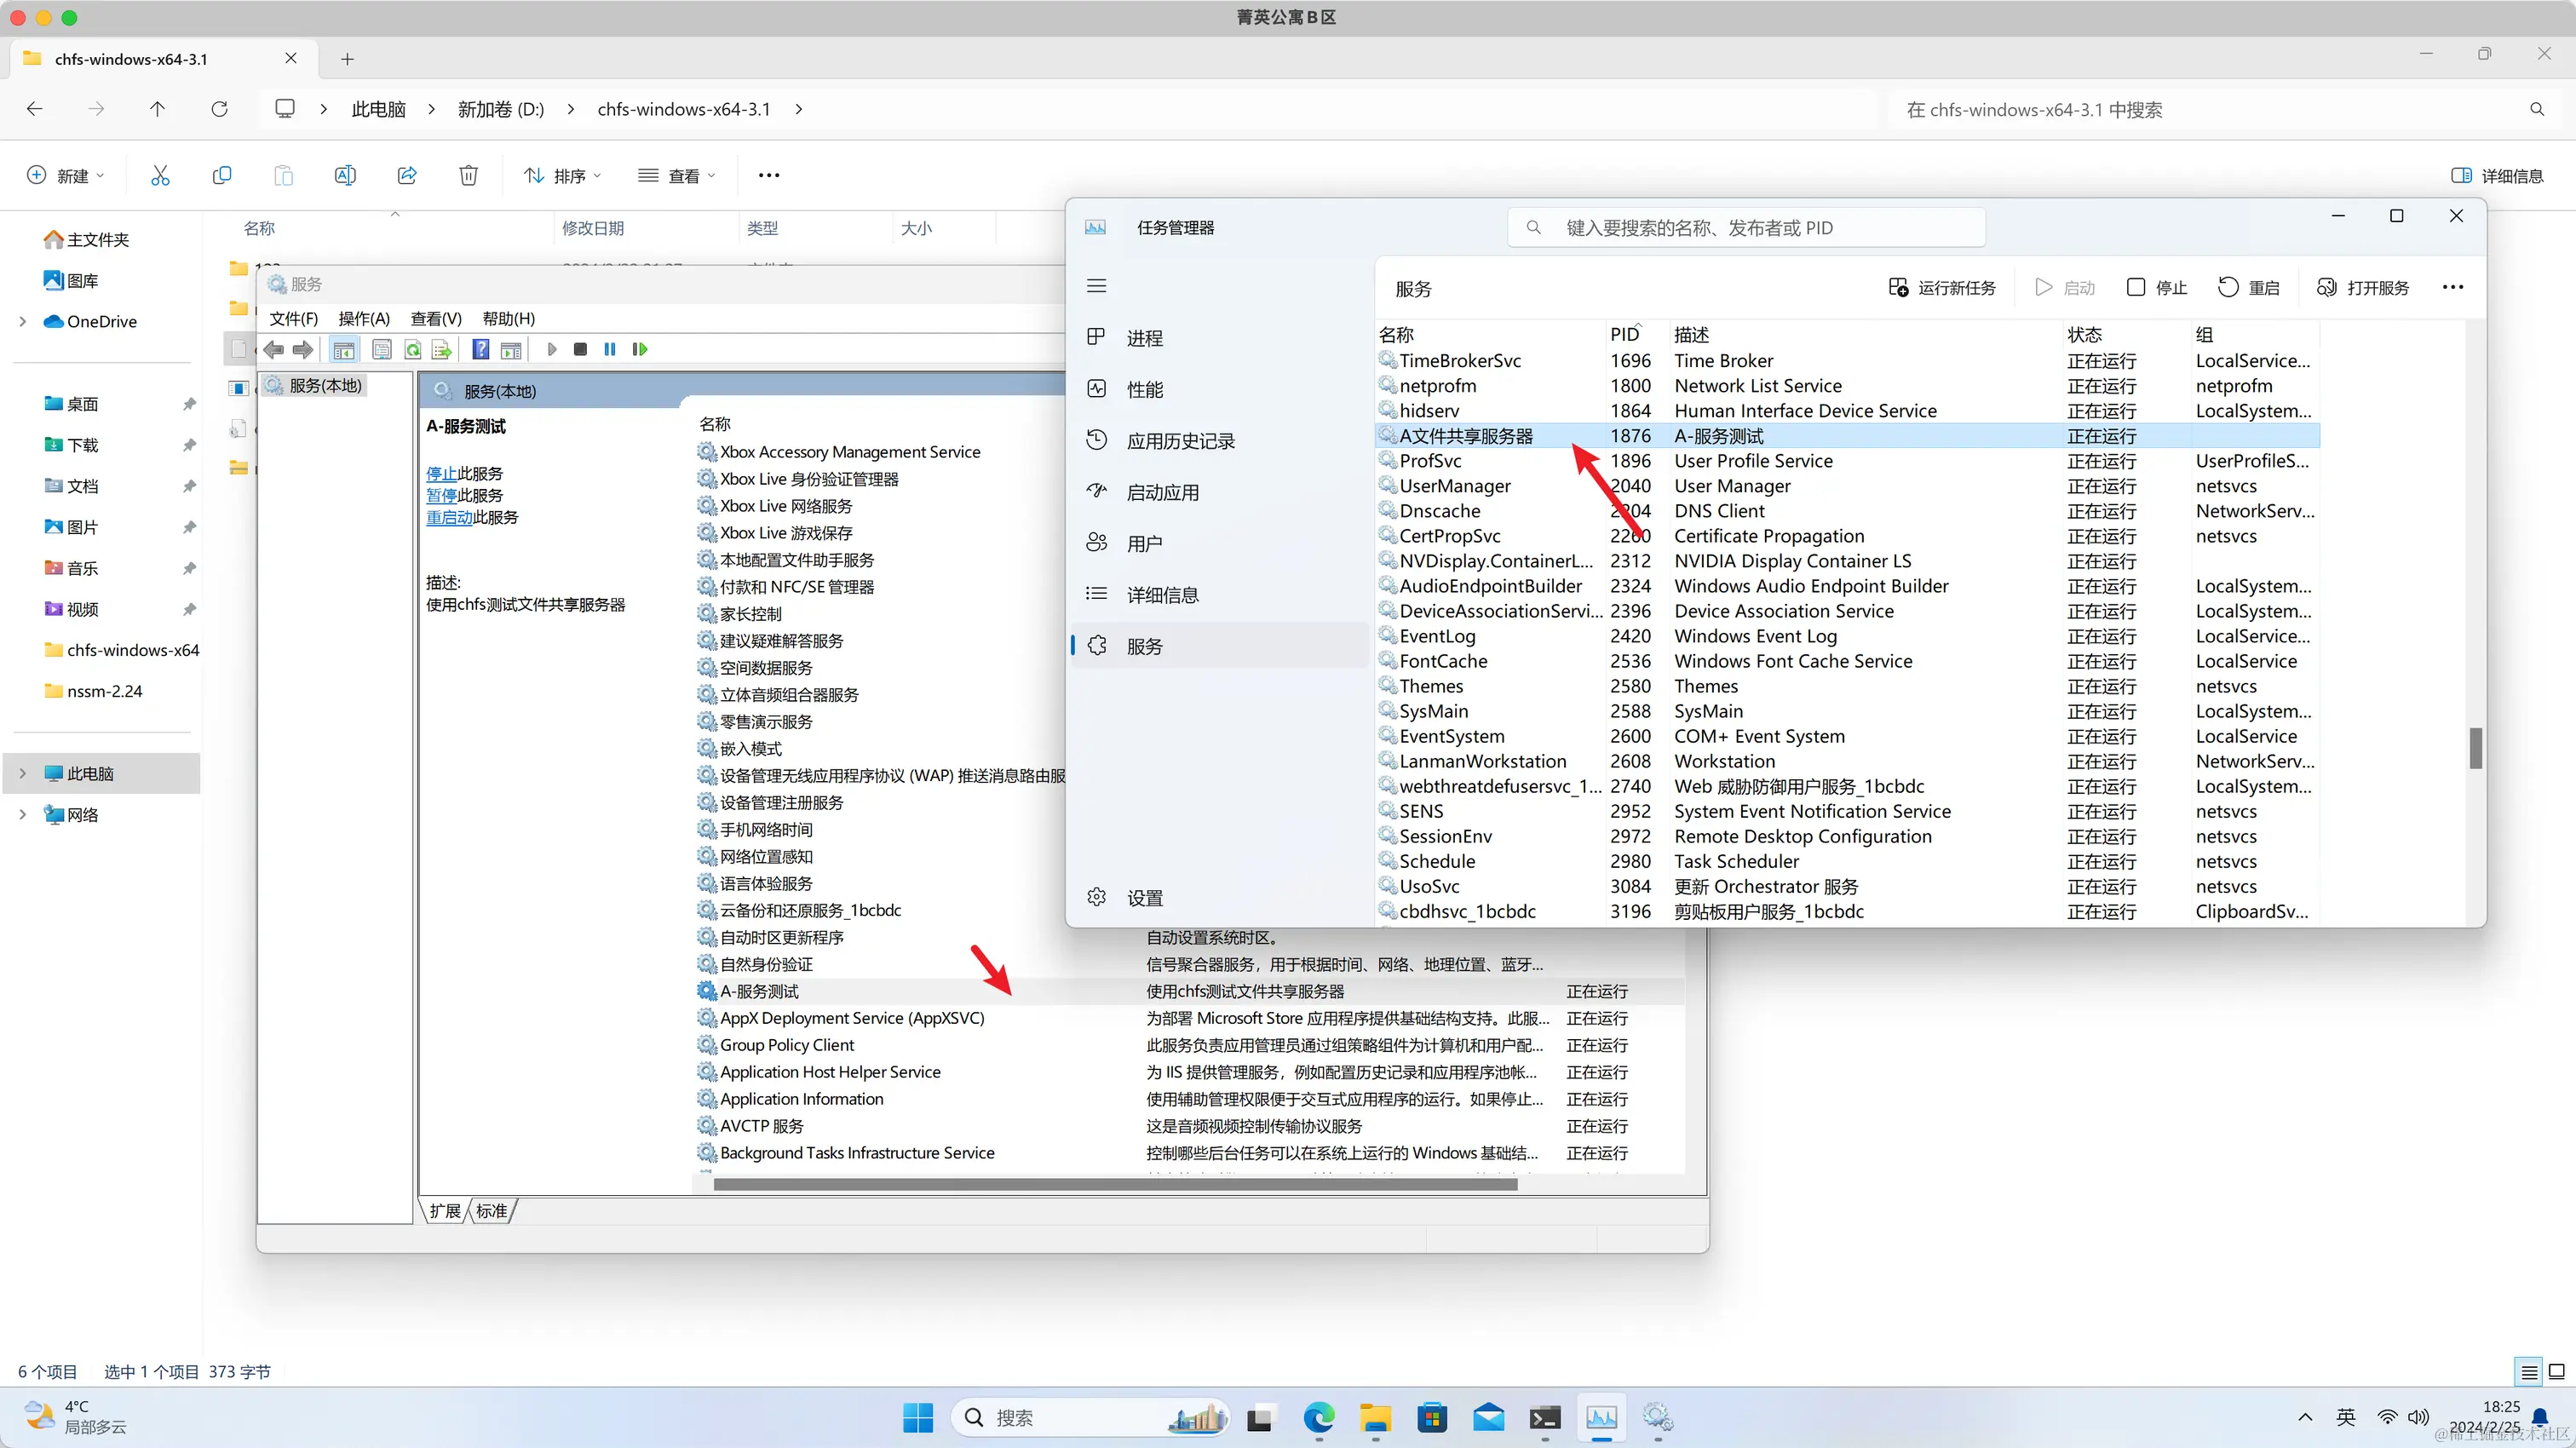Toggle the Task Manager hamburger navigation menu

[x=1097, y=286]
